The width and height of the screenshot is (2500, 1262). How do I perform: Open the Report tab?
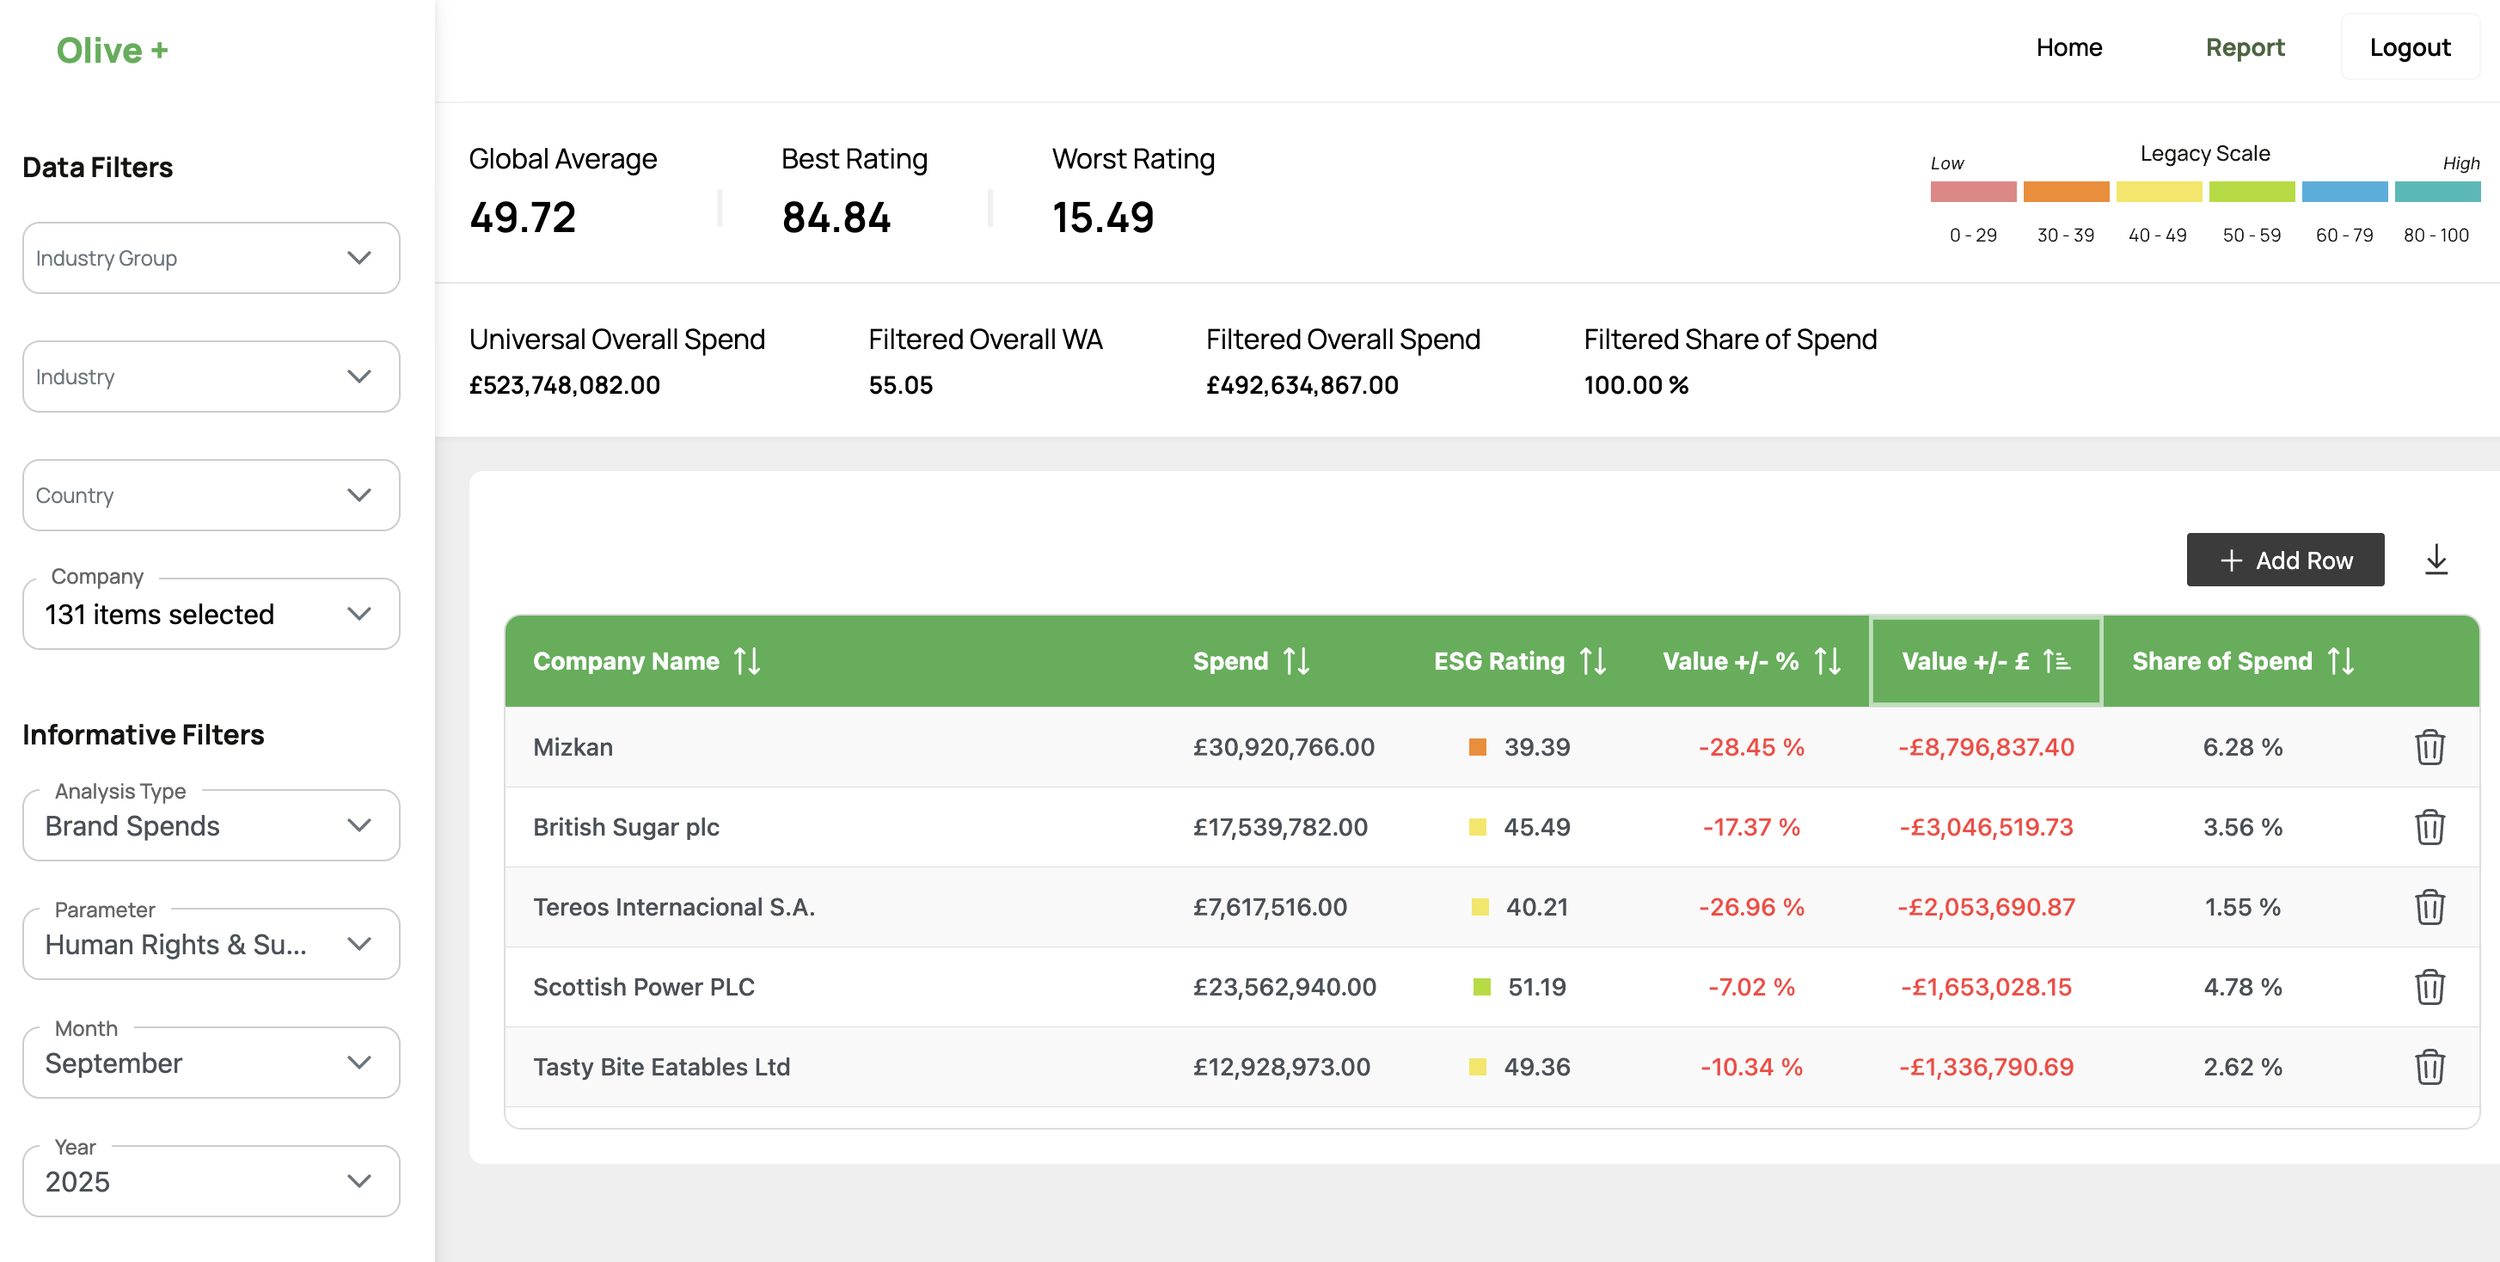coord(2244,48)
